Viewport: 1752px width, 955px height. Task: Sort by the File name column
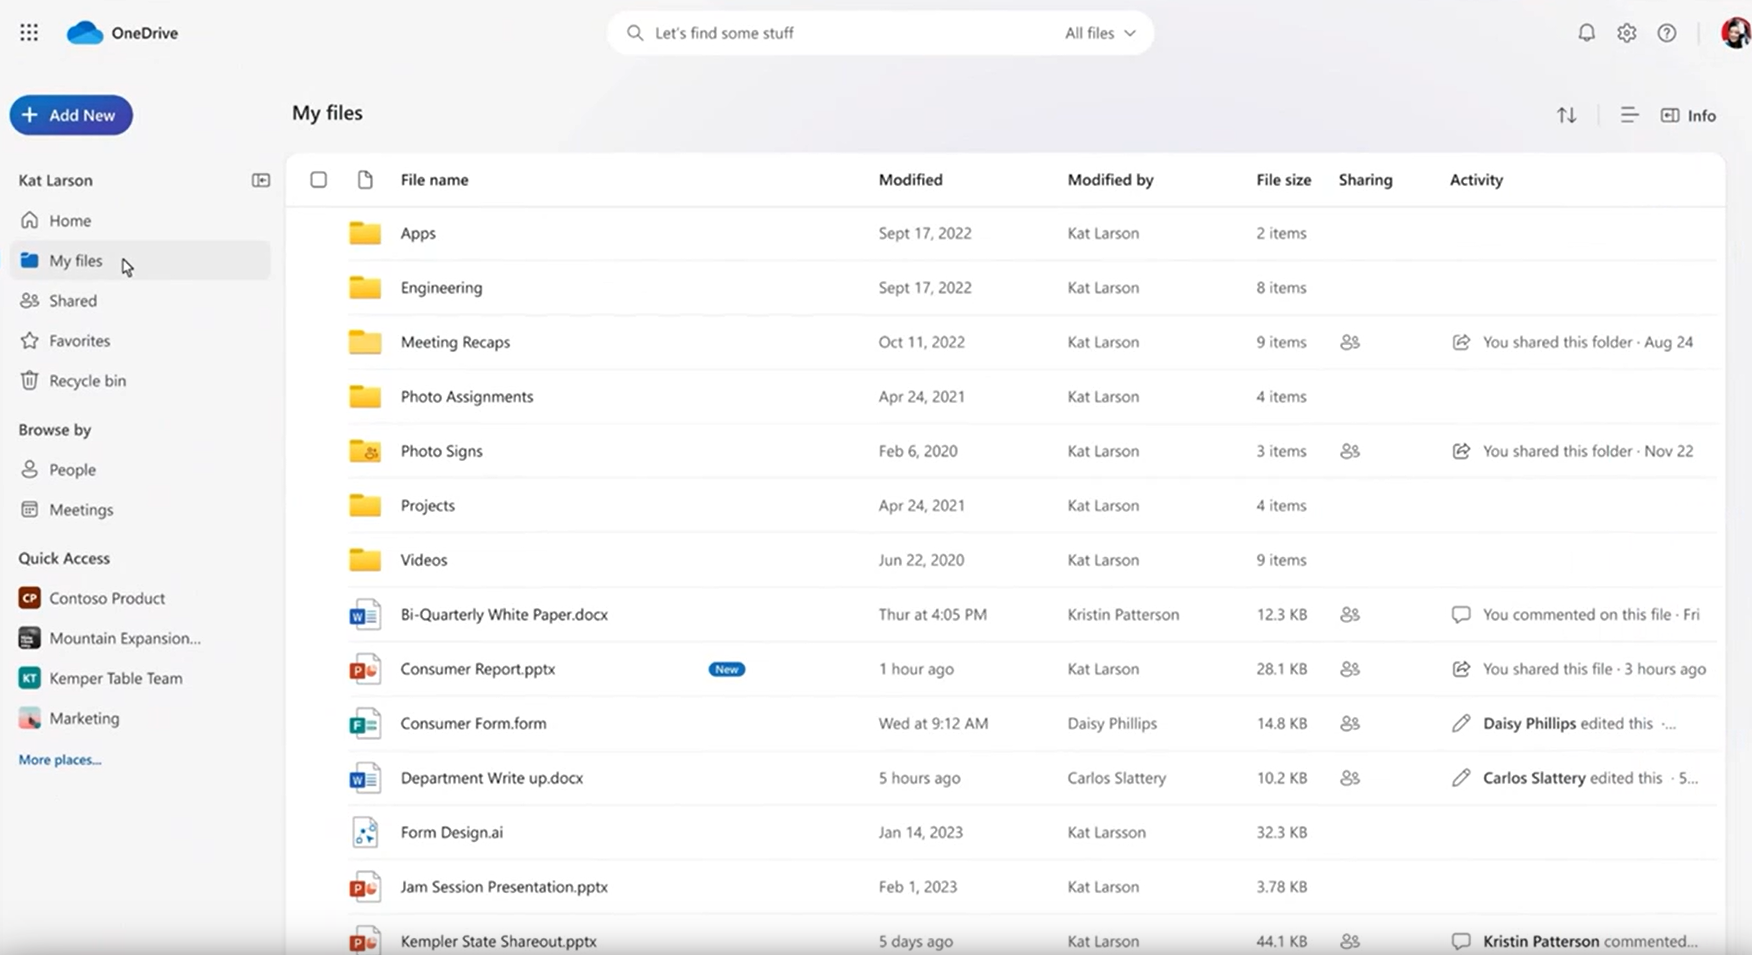434,180
